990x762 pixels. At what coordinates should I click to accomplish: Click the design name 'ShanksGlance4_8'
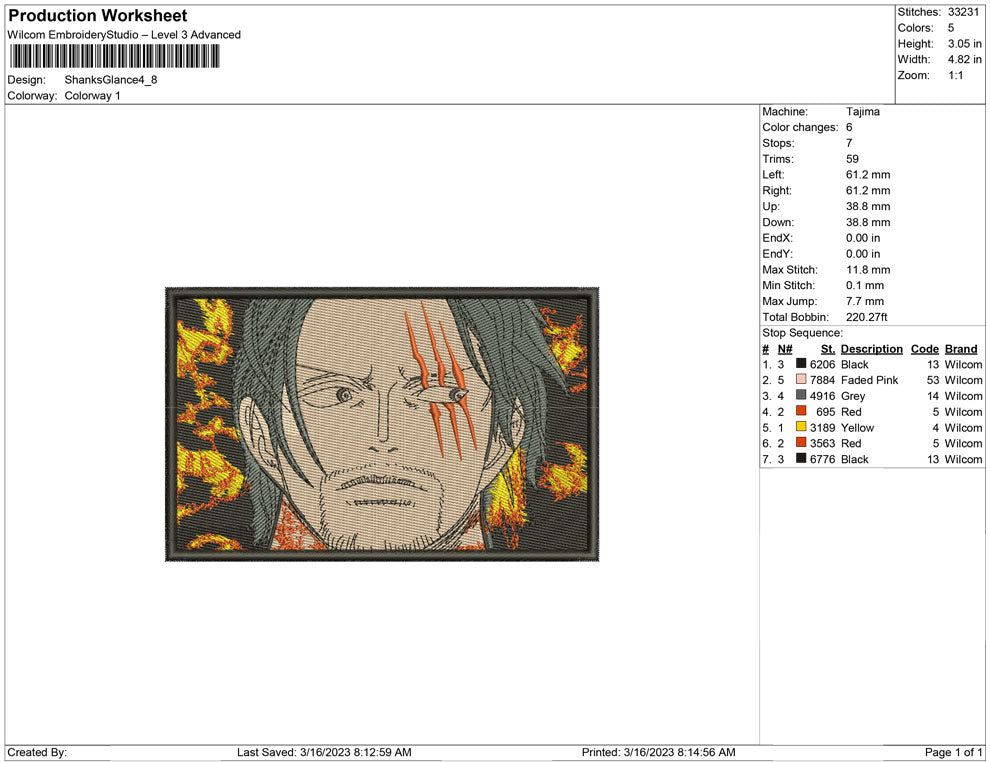[110, 80]
